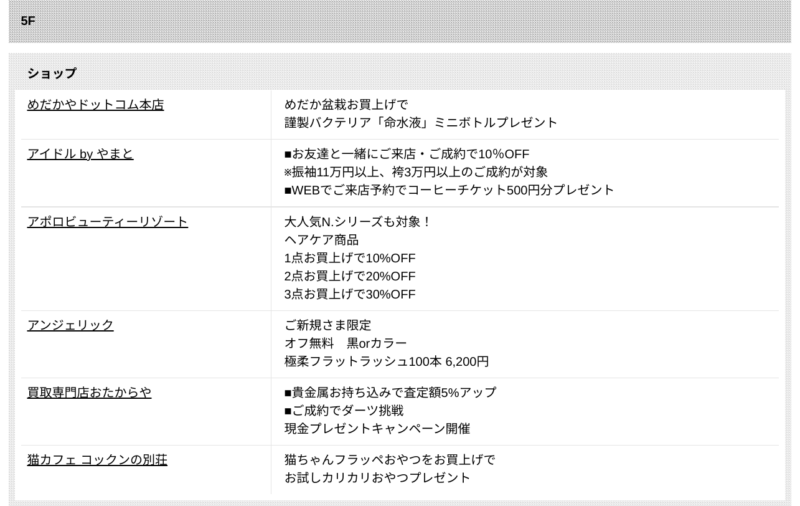Click the お友達と一緒にご来店 10%OFF line
800x506 pixels.
click(407, 155)
